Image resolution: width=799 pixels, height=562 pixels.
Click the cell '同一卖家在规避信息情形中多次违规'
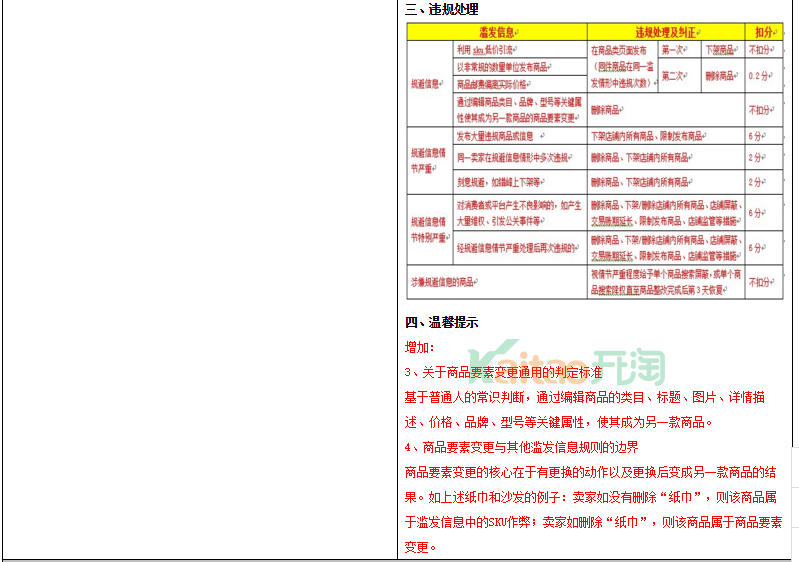point(520,157)
